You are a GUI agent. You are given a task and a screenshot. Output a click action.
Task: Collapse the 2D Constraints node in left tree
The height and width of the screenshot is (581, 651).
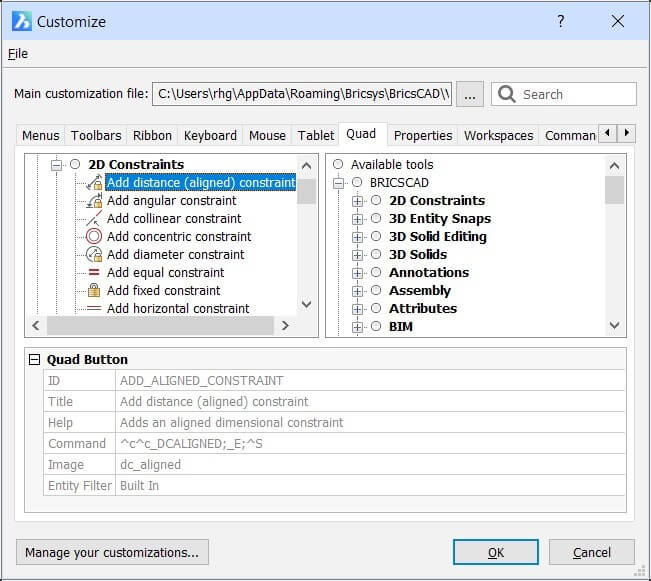point(56,165)
